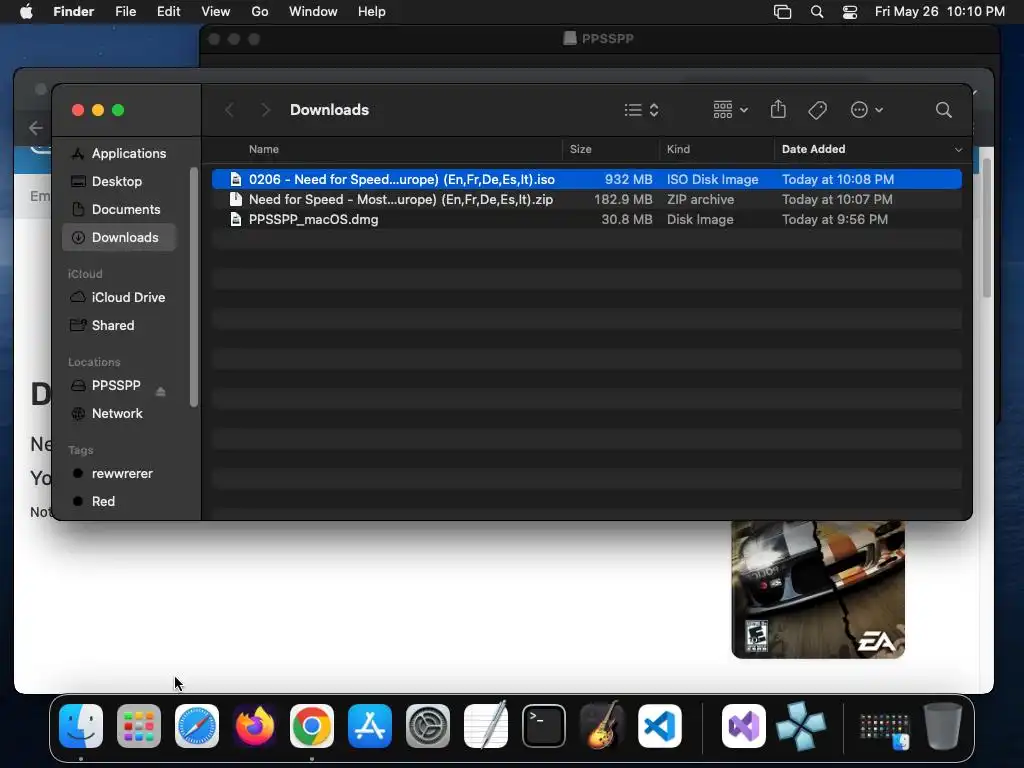Sort by the Name column header
1024x768 pixels.
tap(264, 150)
